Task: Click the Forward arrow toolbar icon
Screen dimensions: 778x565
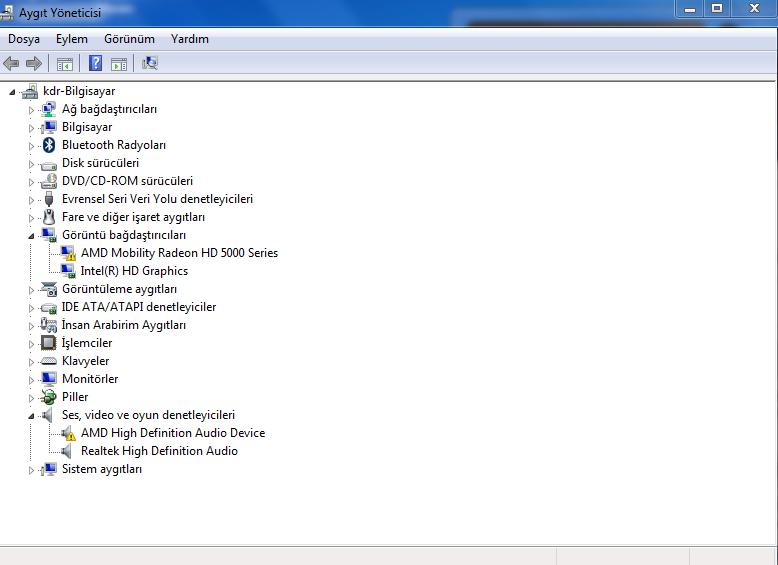Action: pyautogui.click(x=34, y=63)
